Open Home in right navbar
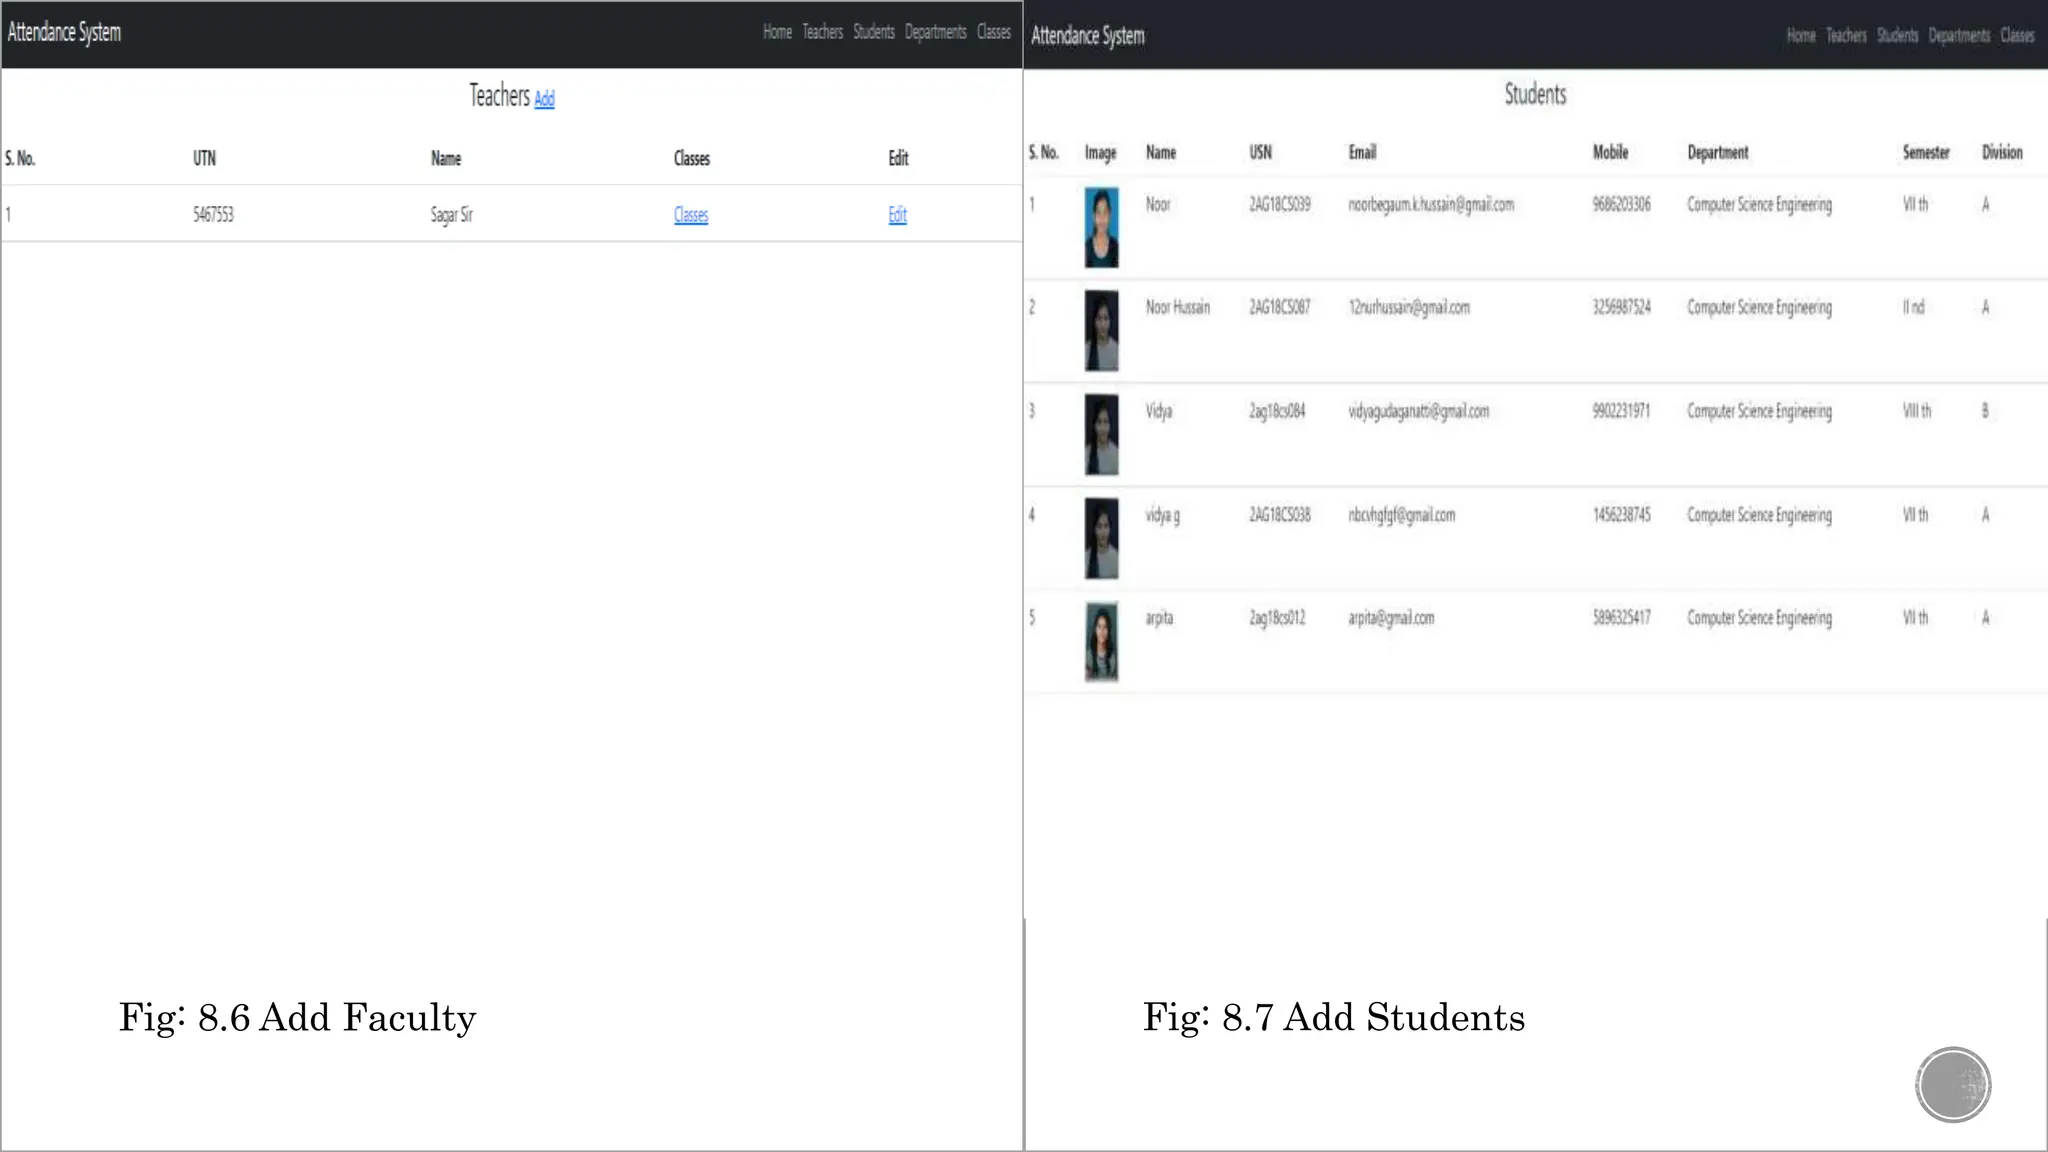 click(1800, 36)
